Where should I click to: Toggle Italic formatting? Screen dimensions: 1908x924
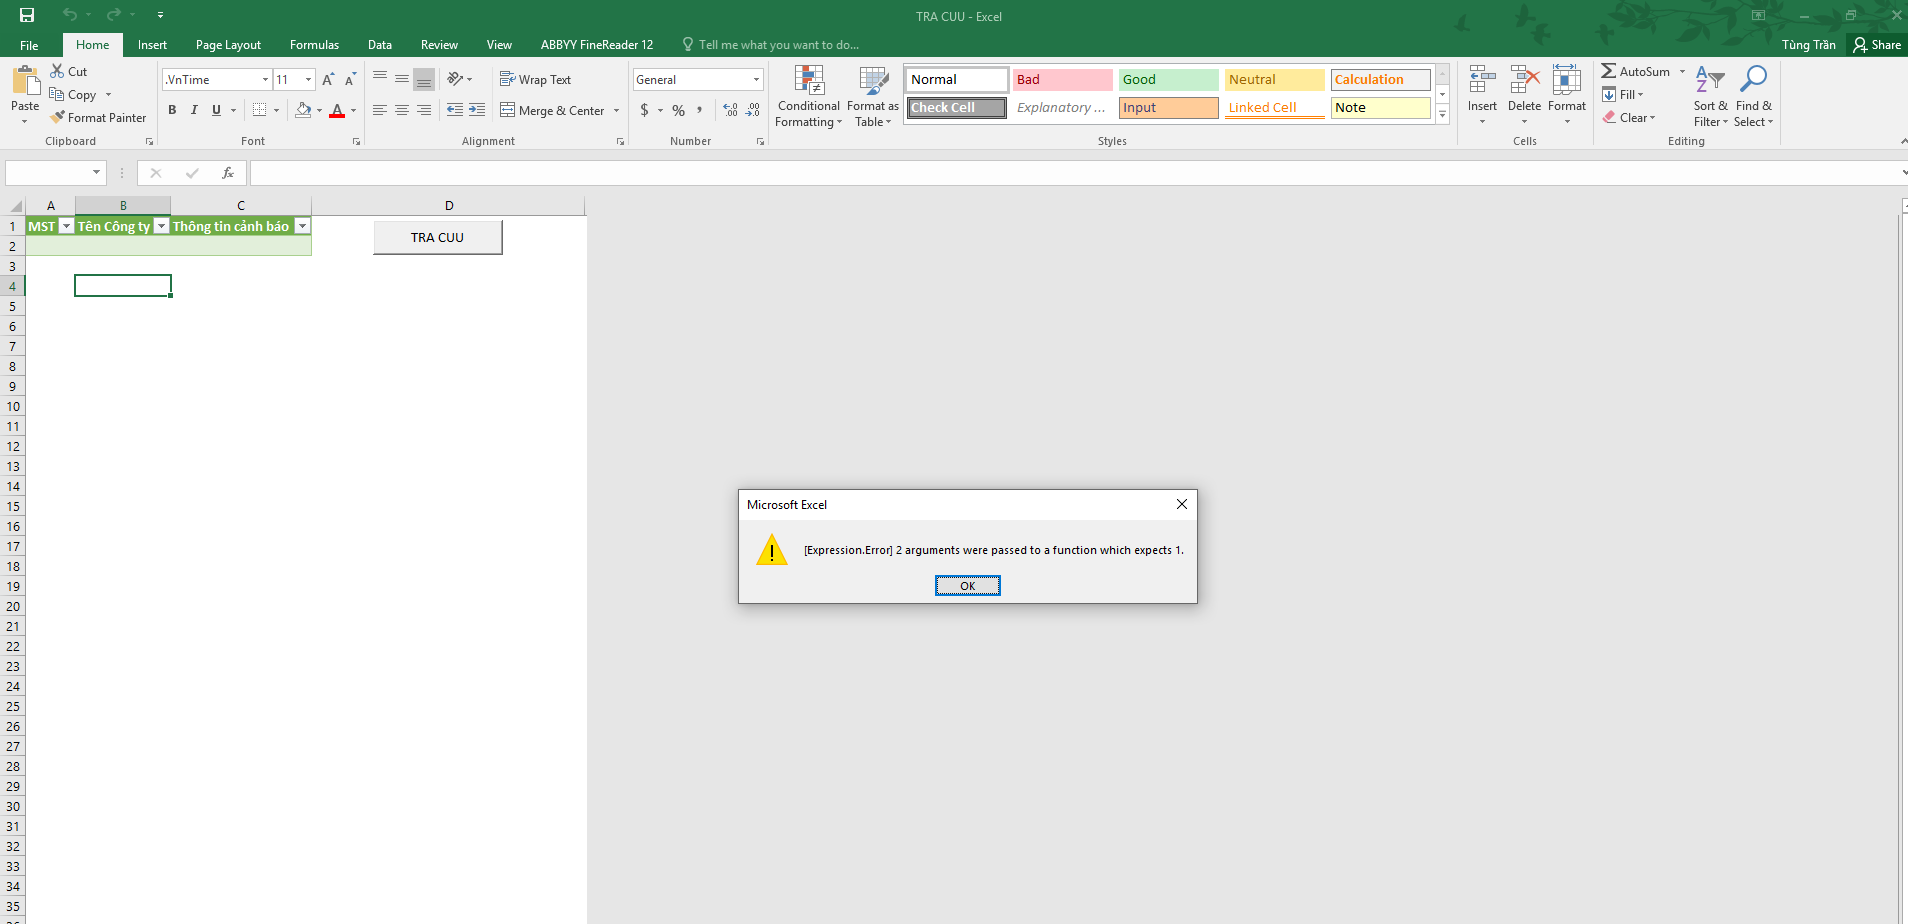(x=194, y=110)
